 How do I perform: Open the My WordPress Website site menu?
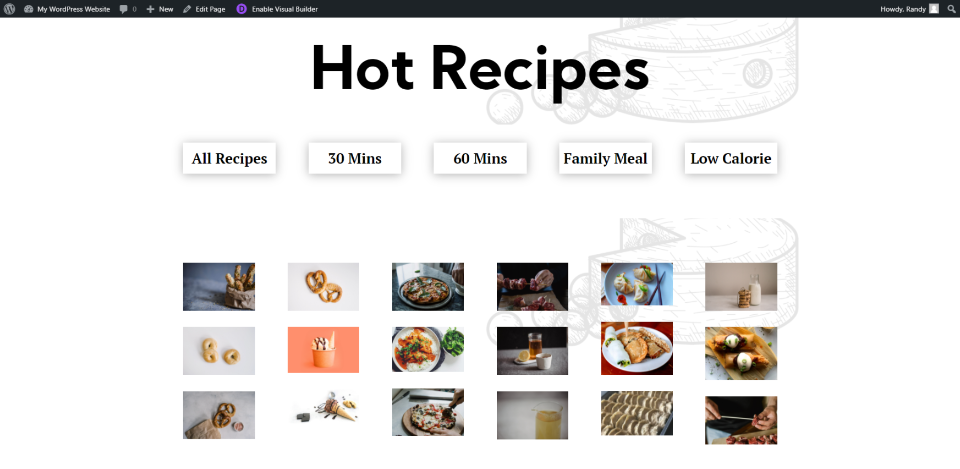coord(67,9)
